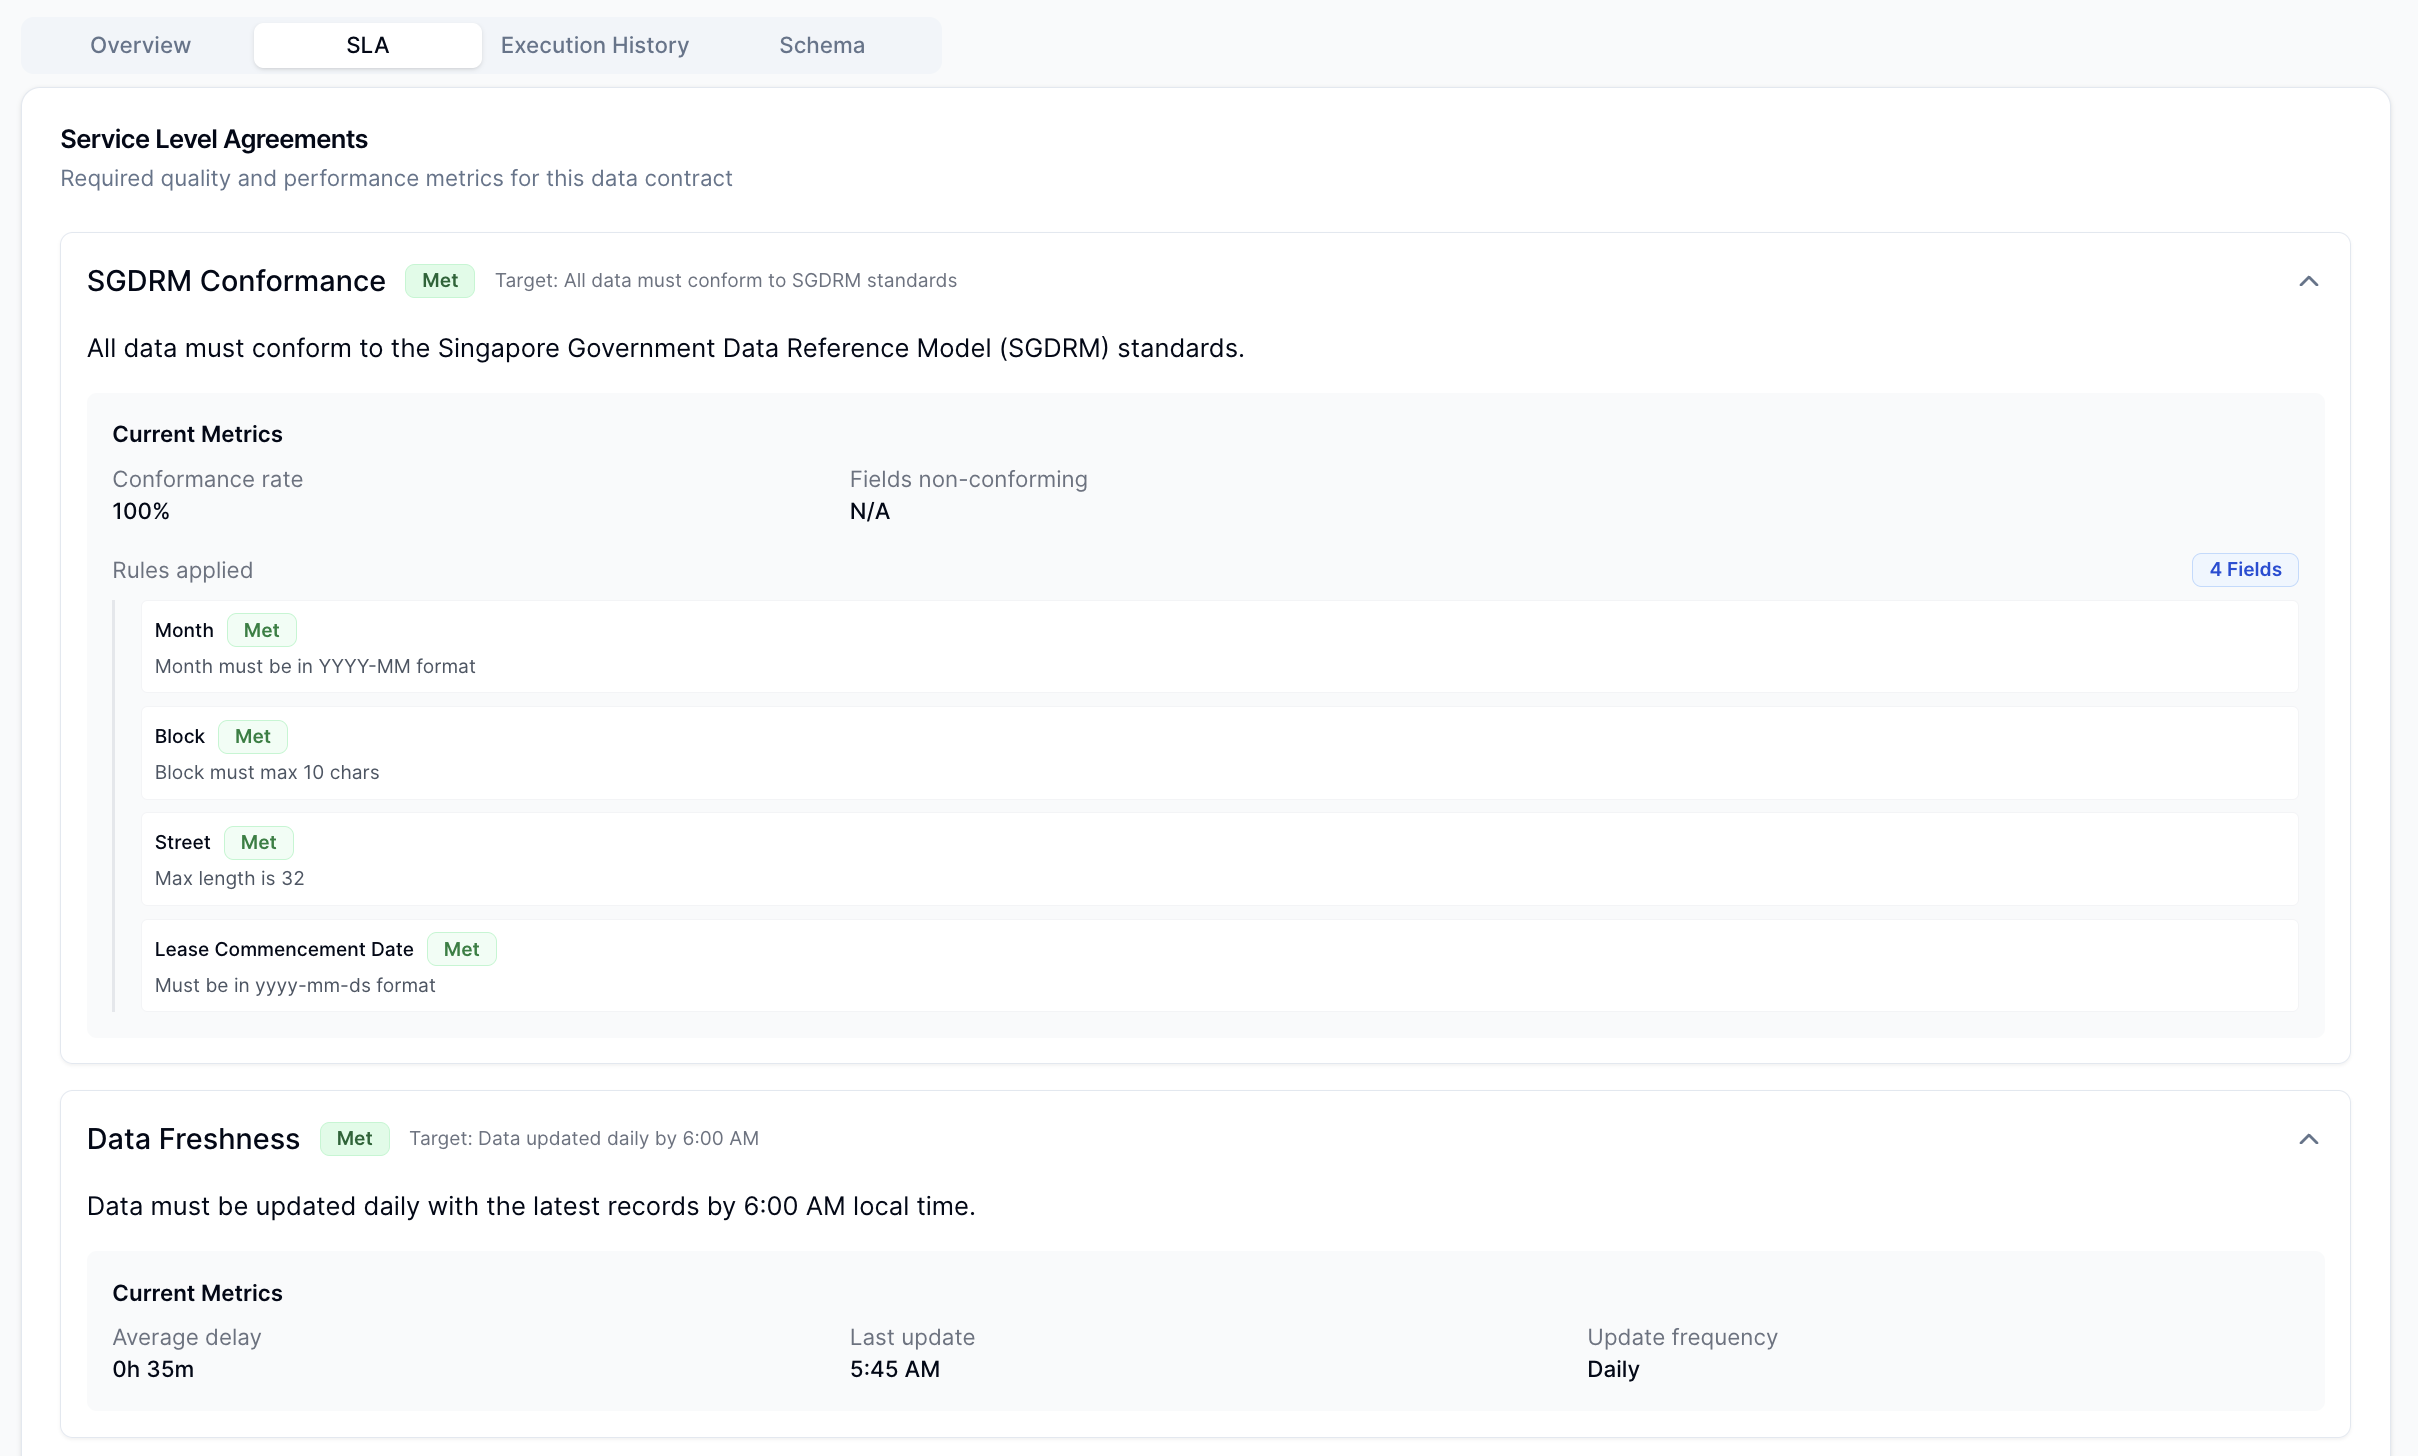This screenshot has height=1456, width=2418.
Task: Open the Execution History tab
Action: click(x=594, y=45)
